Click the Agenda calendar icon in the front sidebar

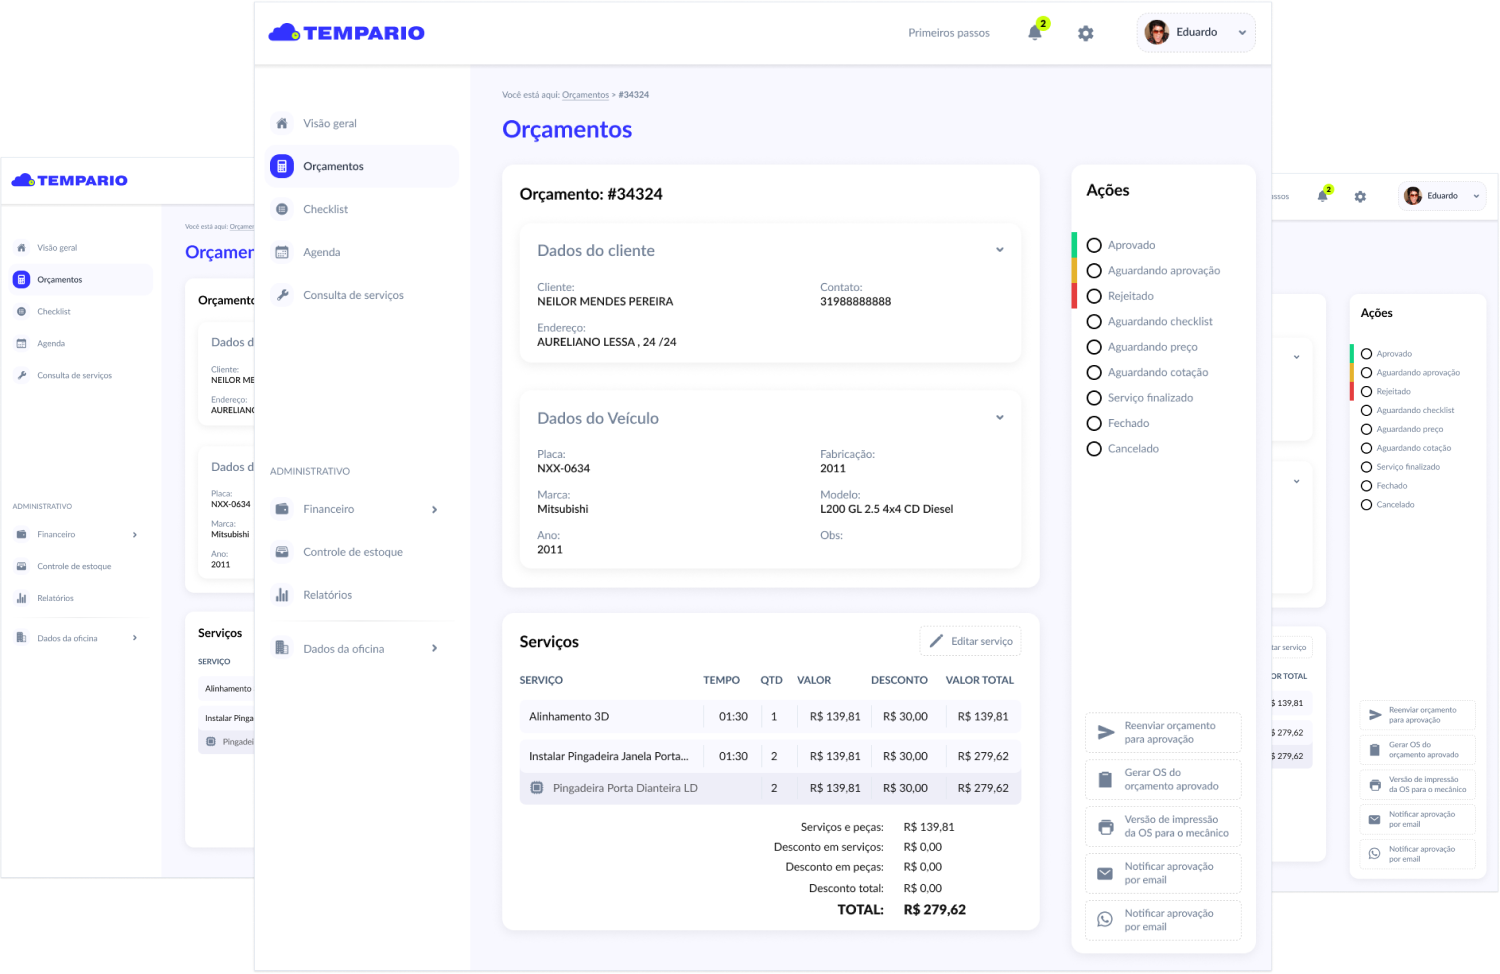coord(282,252)
